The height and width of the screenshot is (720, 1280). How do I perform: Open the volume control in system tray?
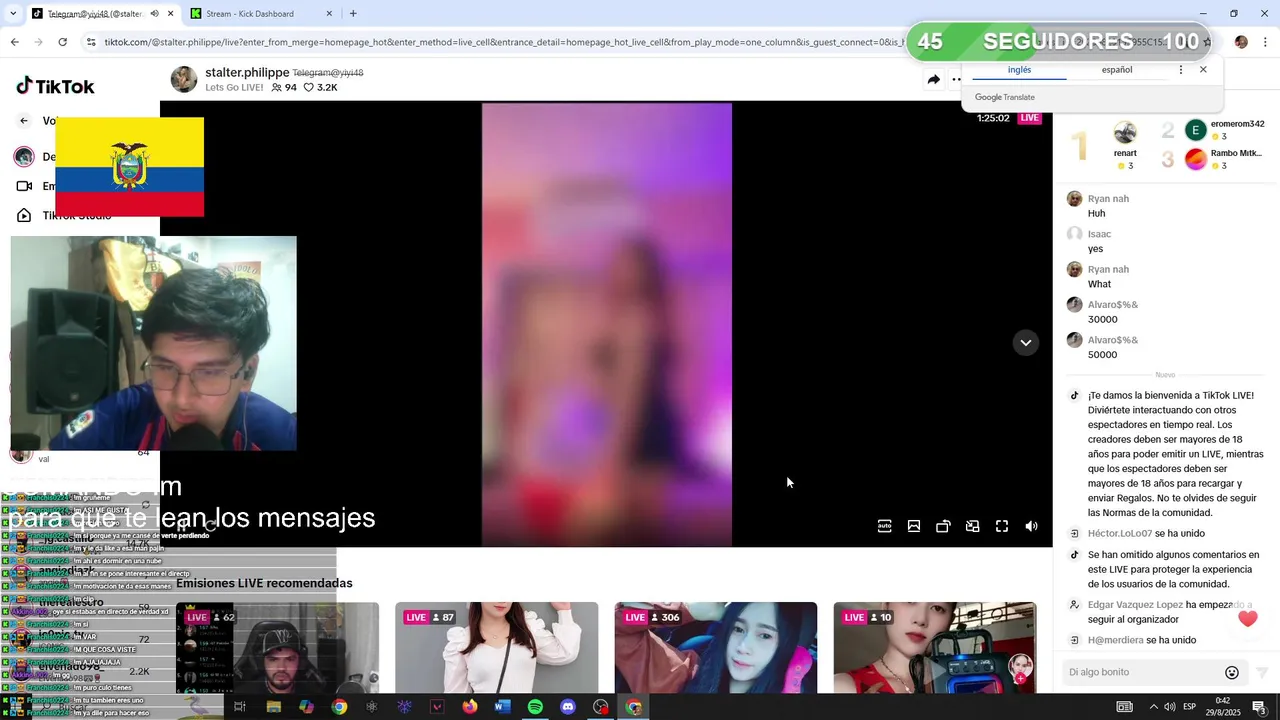[1170, 707]
